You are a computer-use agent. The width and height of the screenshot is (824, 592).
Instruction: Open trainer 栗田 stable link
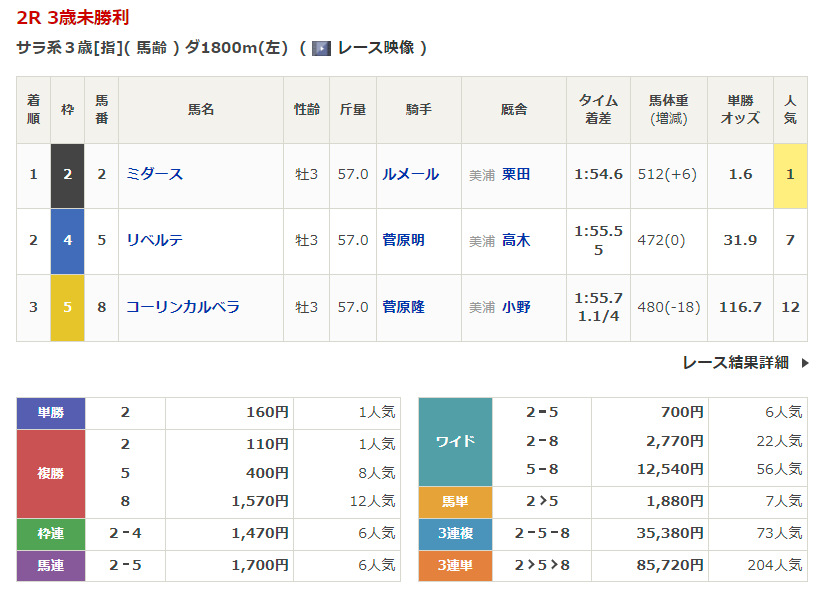[x=516, y=174]
